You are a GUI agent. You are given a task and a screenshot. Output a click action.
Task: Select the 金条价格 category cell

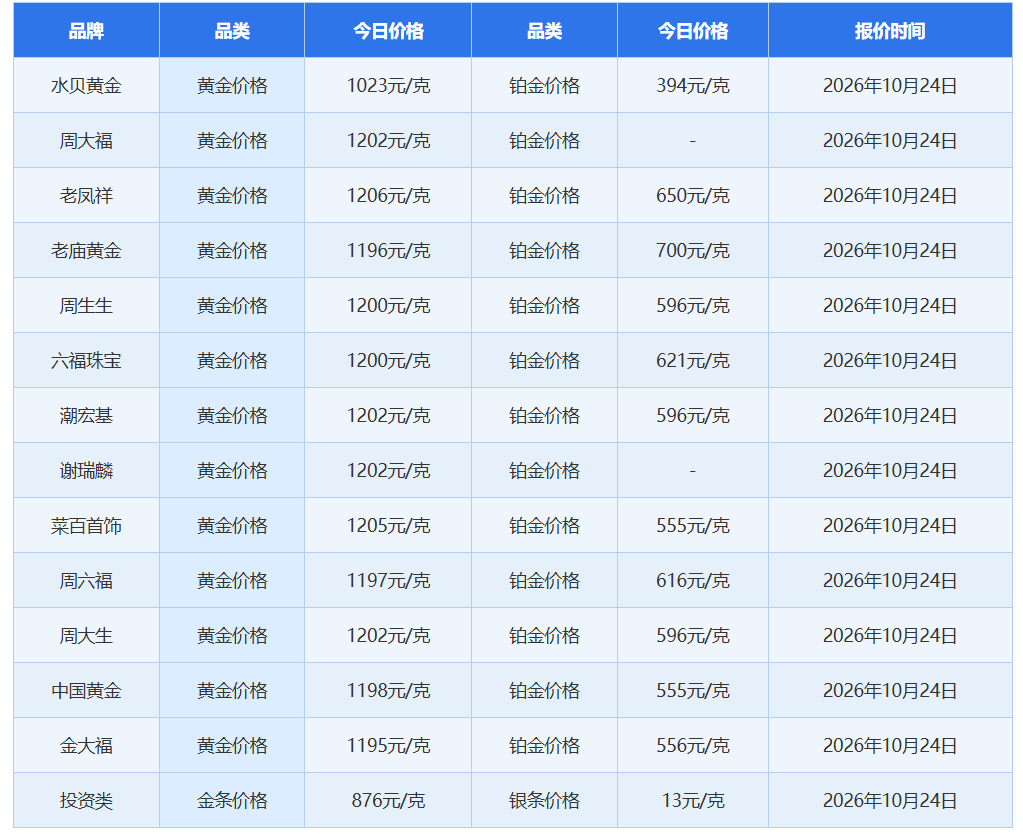pos(232,801)
